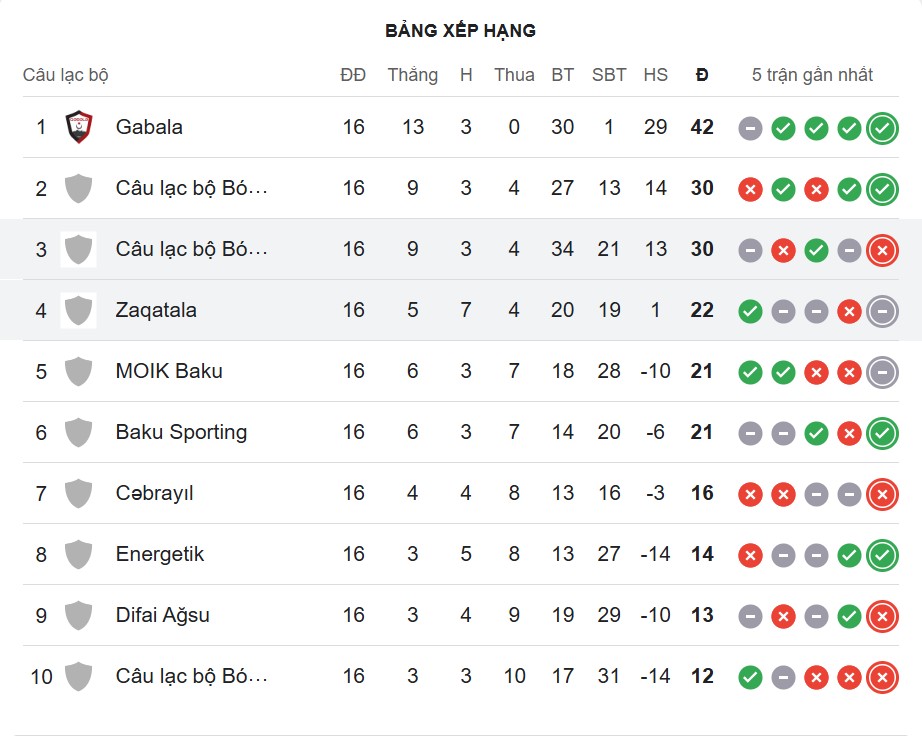The width and height of the screenshot is (922, 736).
Task: Click Baku Sporting's circled latest win icon
Action: point(882,433)
